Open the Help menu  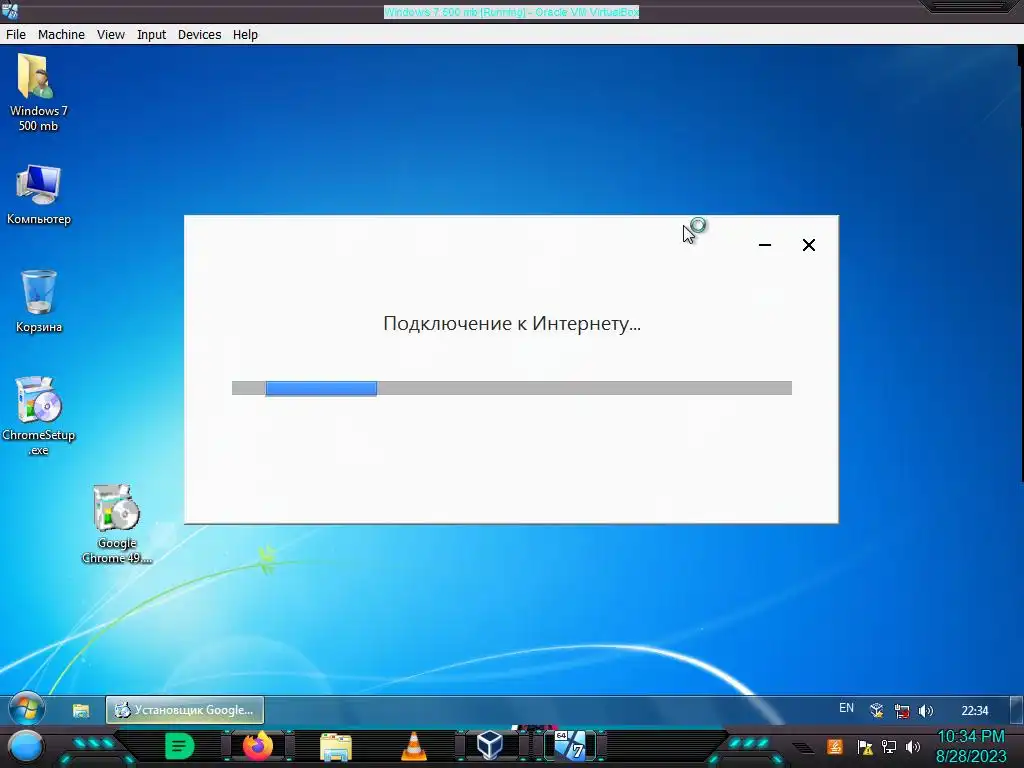pos(246,35)
